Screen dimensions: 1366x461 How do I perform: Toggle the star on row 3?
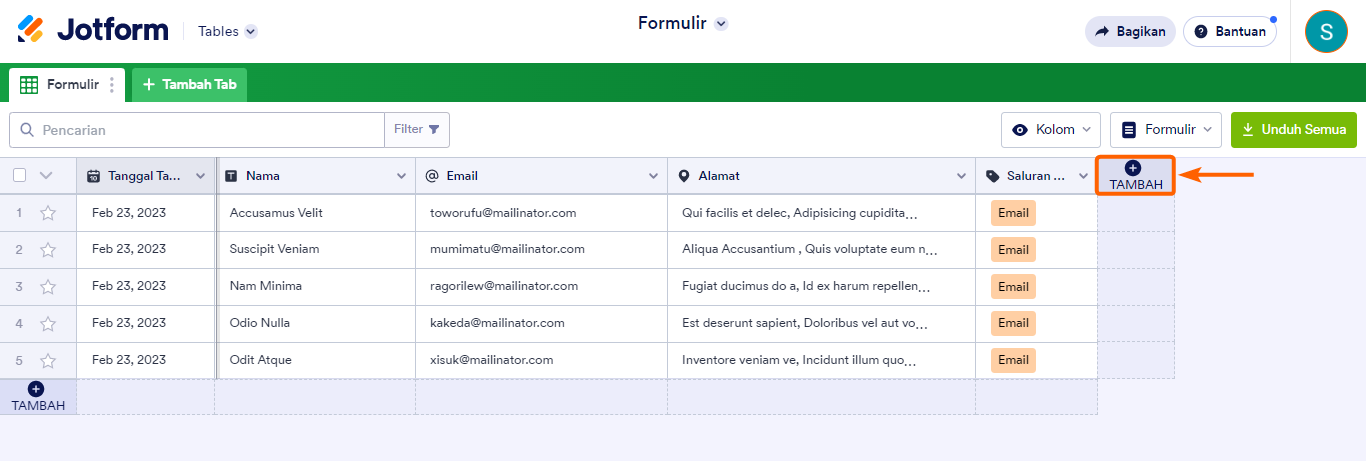(48, 287)
